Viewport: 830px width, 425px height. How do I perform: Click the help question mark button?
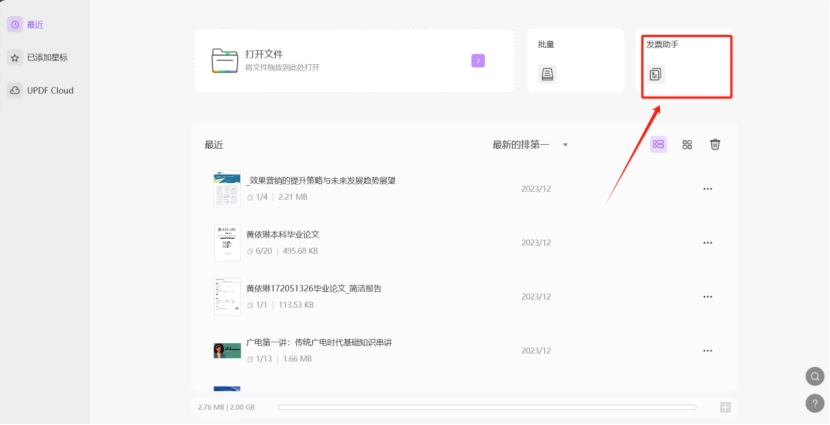pos(815,403)
